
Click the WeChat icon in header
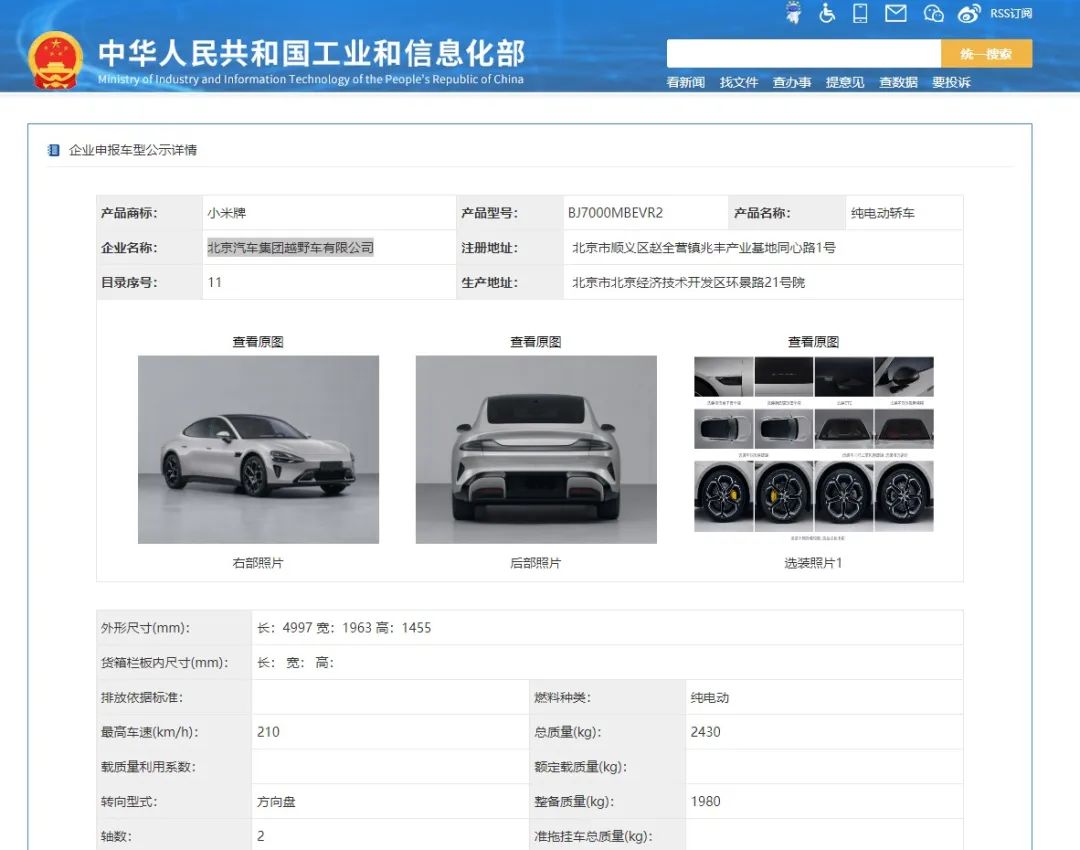click(x=933, y=13)
